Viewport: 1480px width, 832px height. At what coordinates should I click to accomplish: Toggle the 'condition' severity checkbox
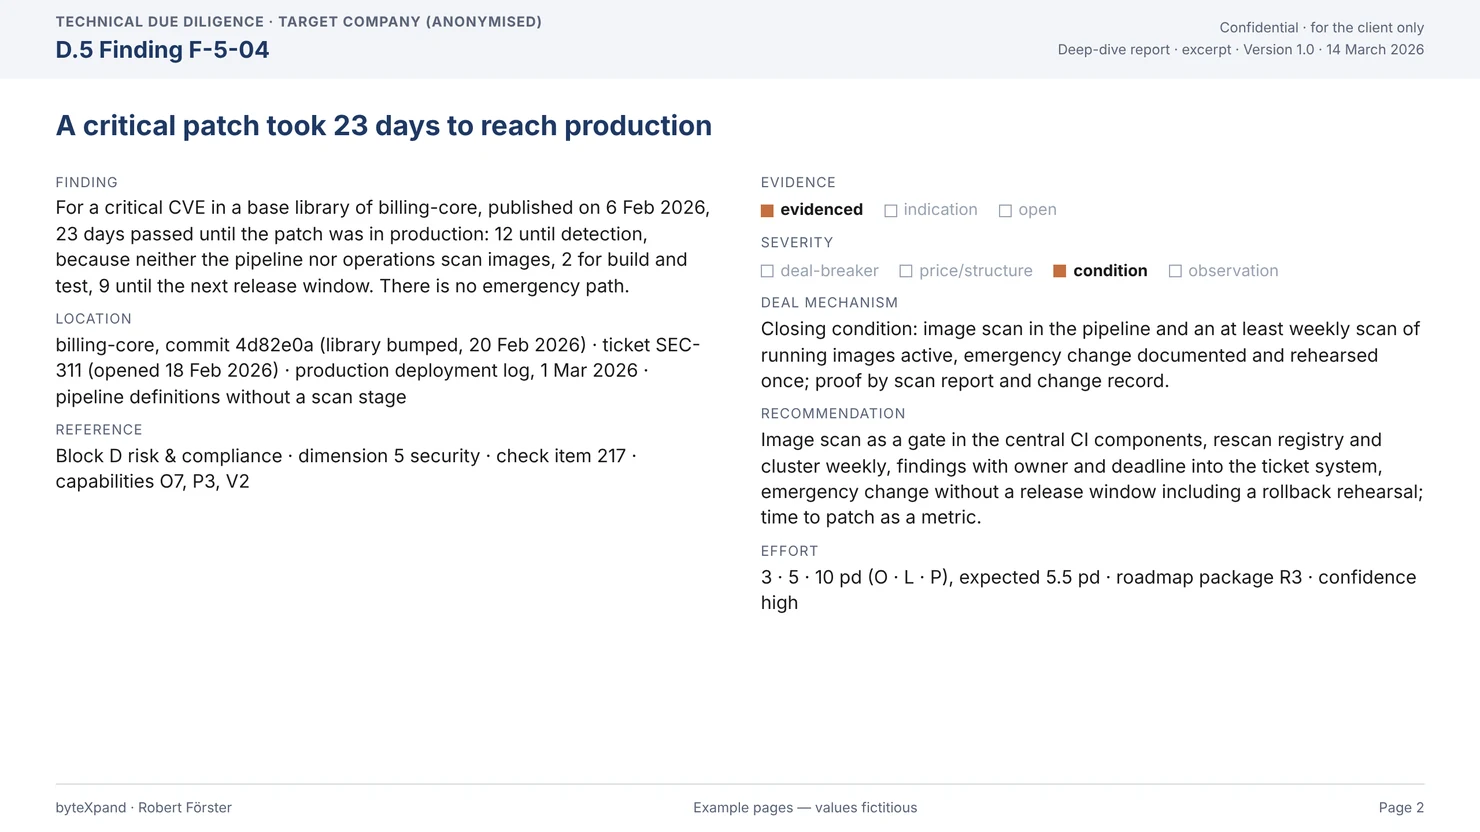[x=1060, y=271]
